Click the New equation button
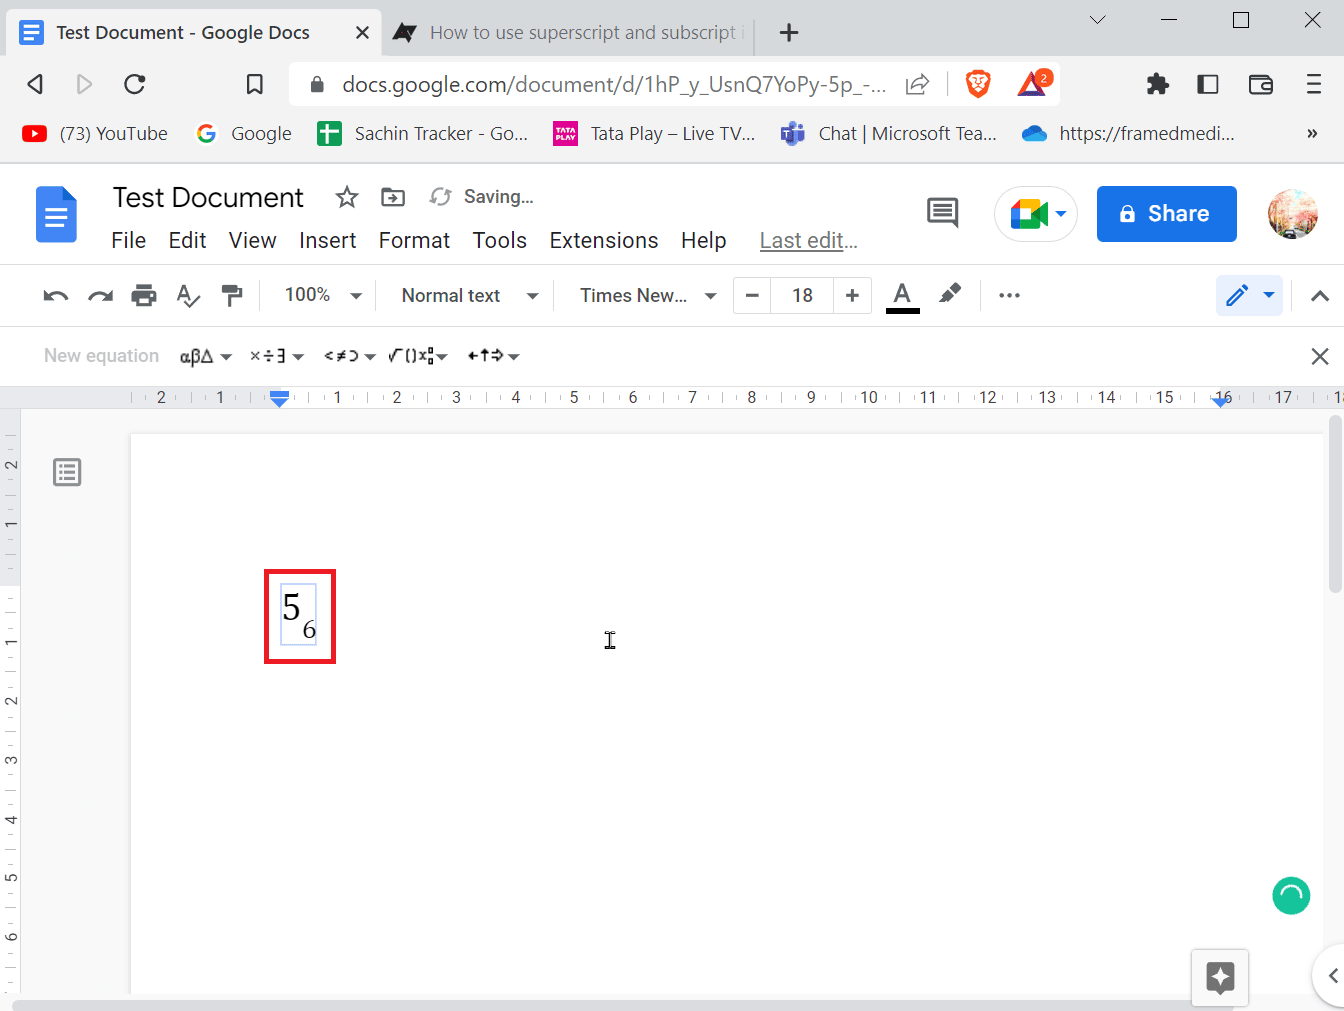This screenshot has height=1011, width=1344. pos(101,356)
